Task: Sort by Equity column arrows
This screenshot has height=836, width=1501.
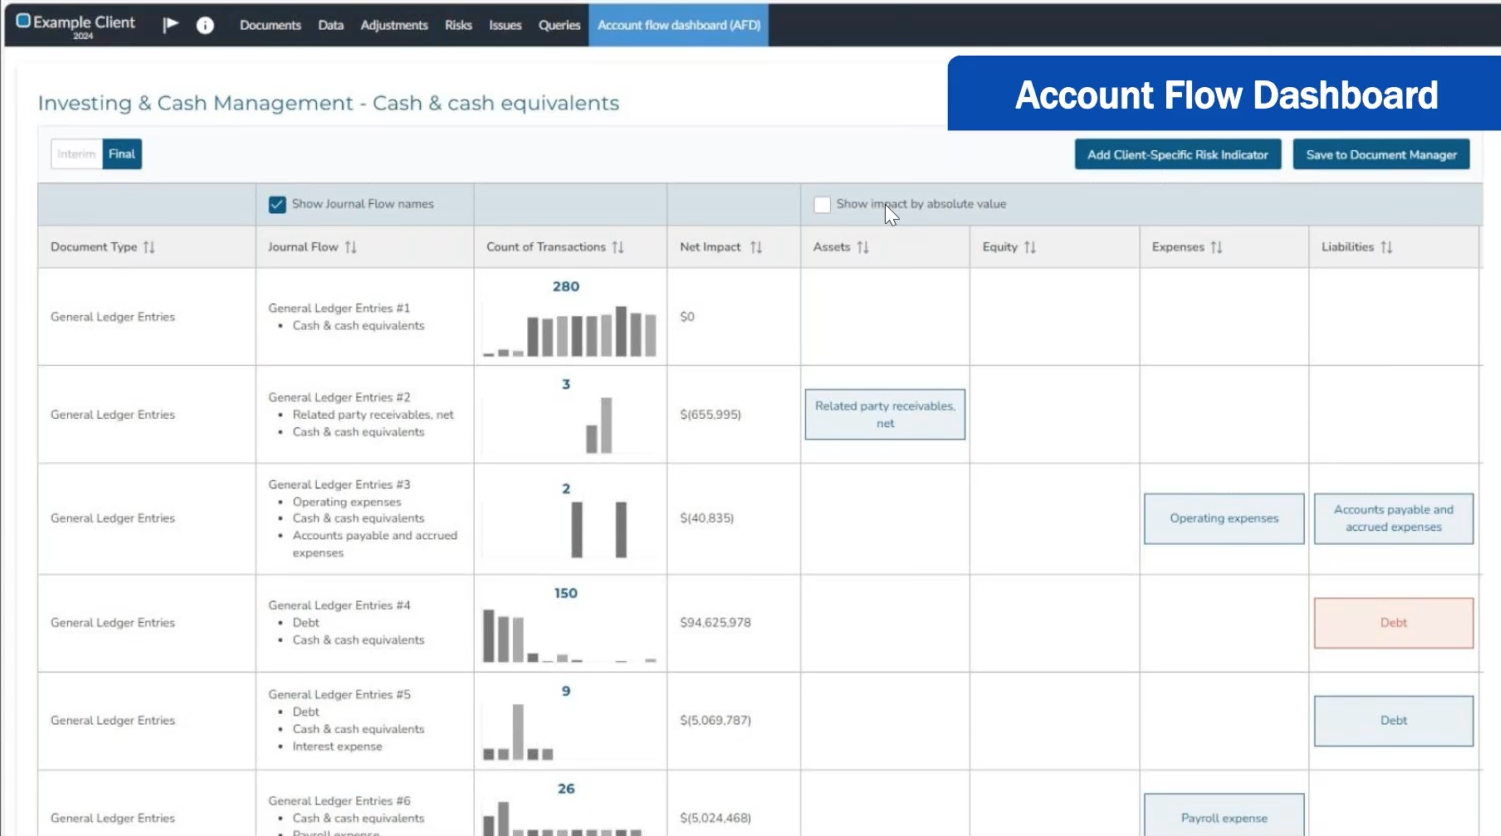Action: 1030,247
